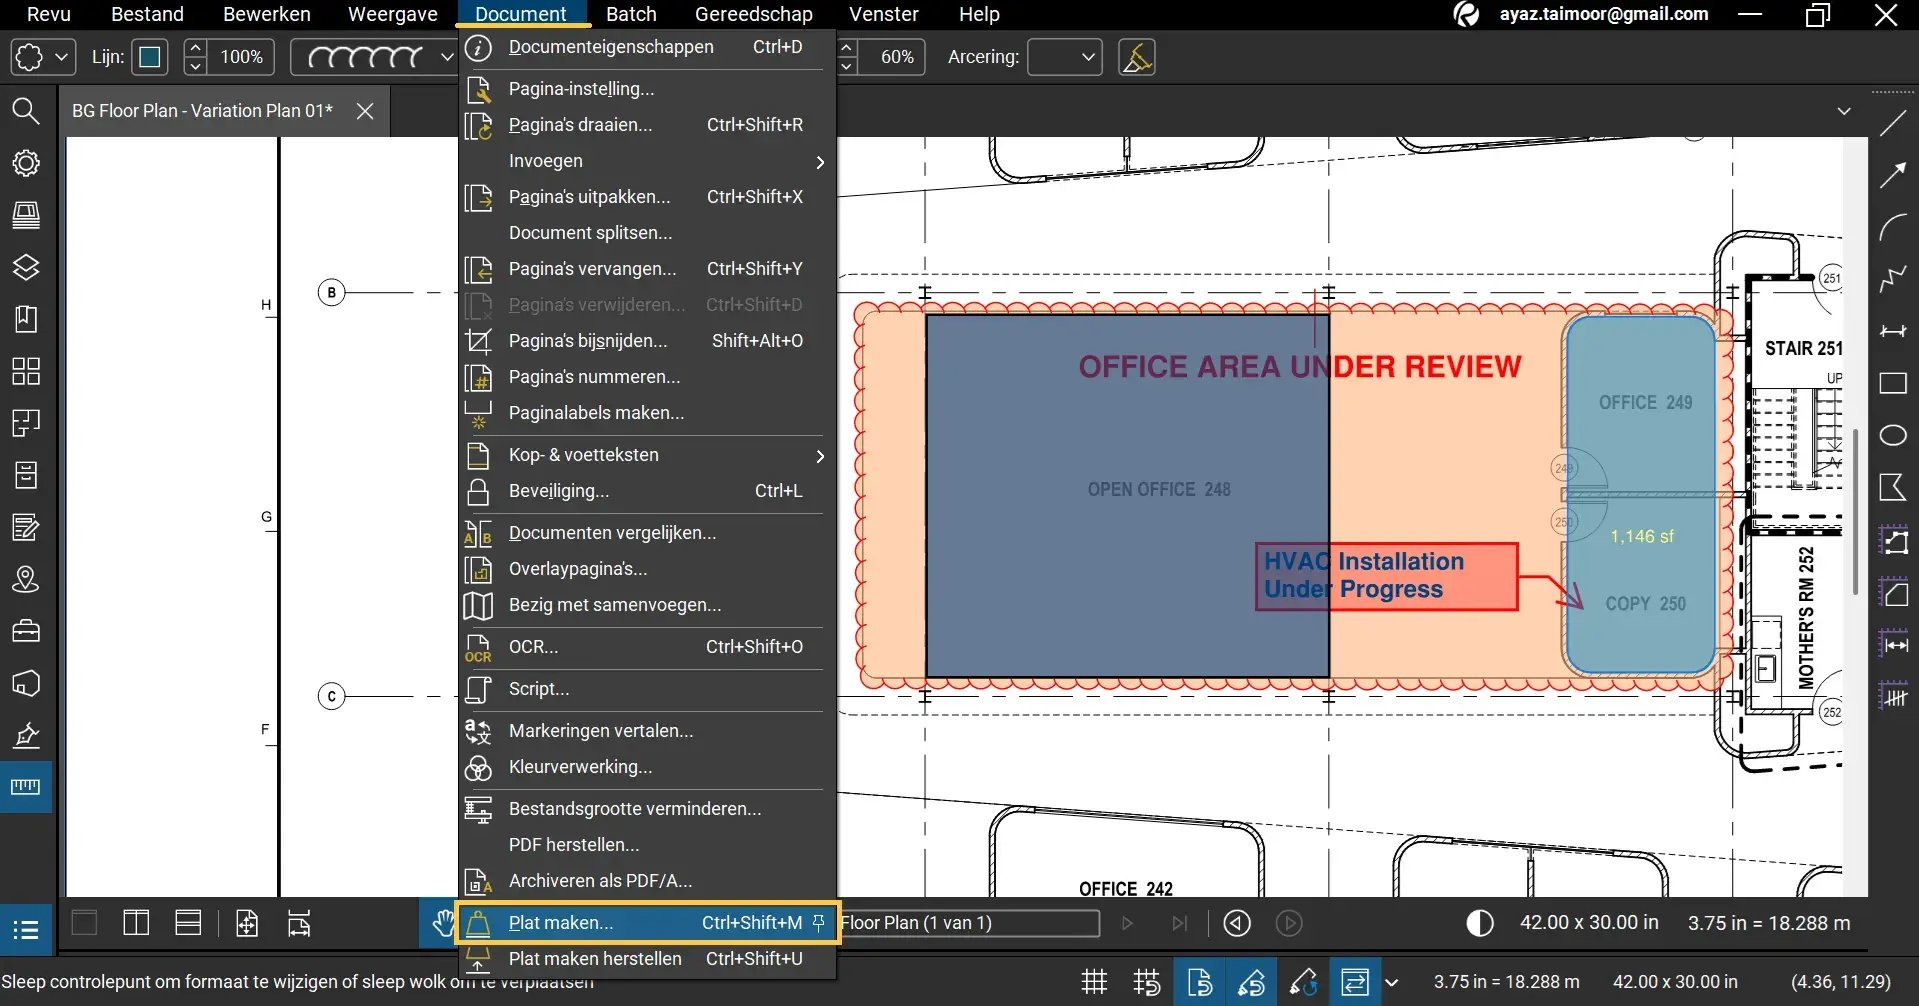This screenshot has width=1919, height=1006.
Task: Toggle the grid display in status bar
Action: (1095, 982)
